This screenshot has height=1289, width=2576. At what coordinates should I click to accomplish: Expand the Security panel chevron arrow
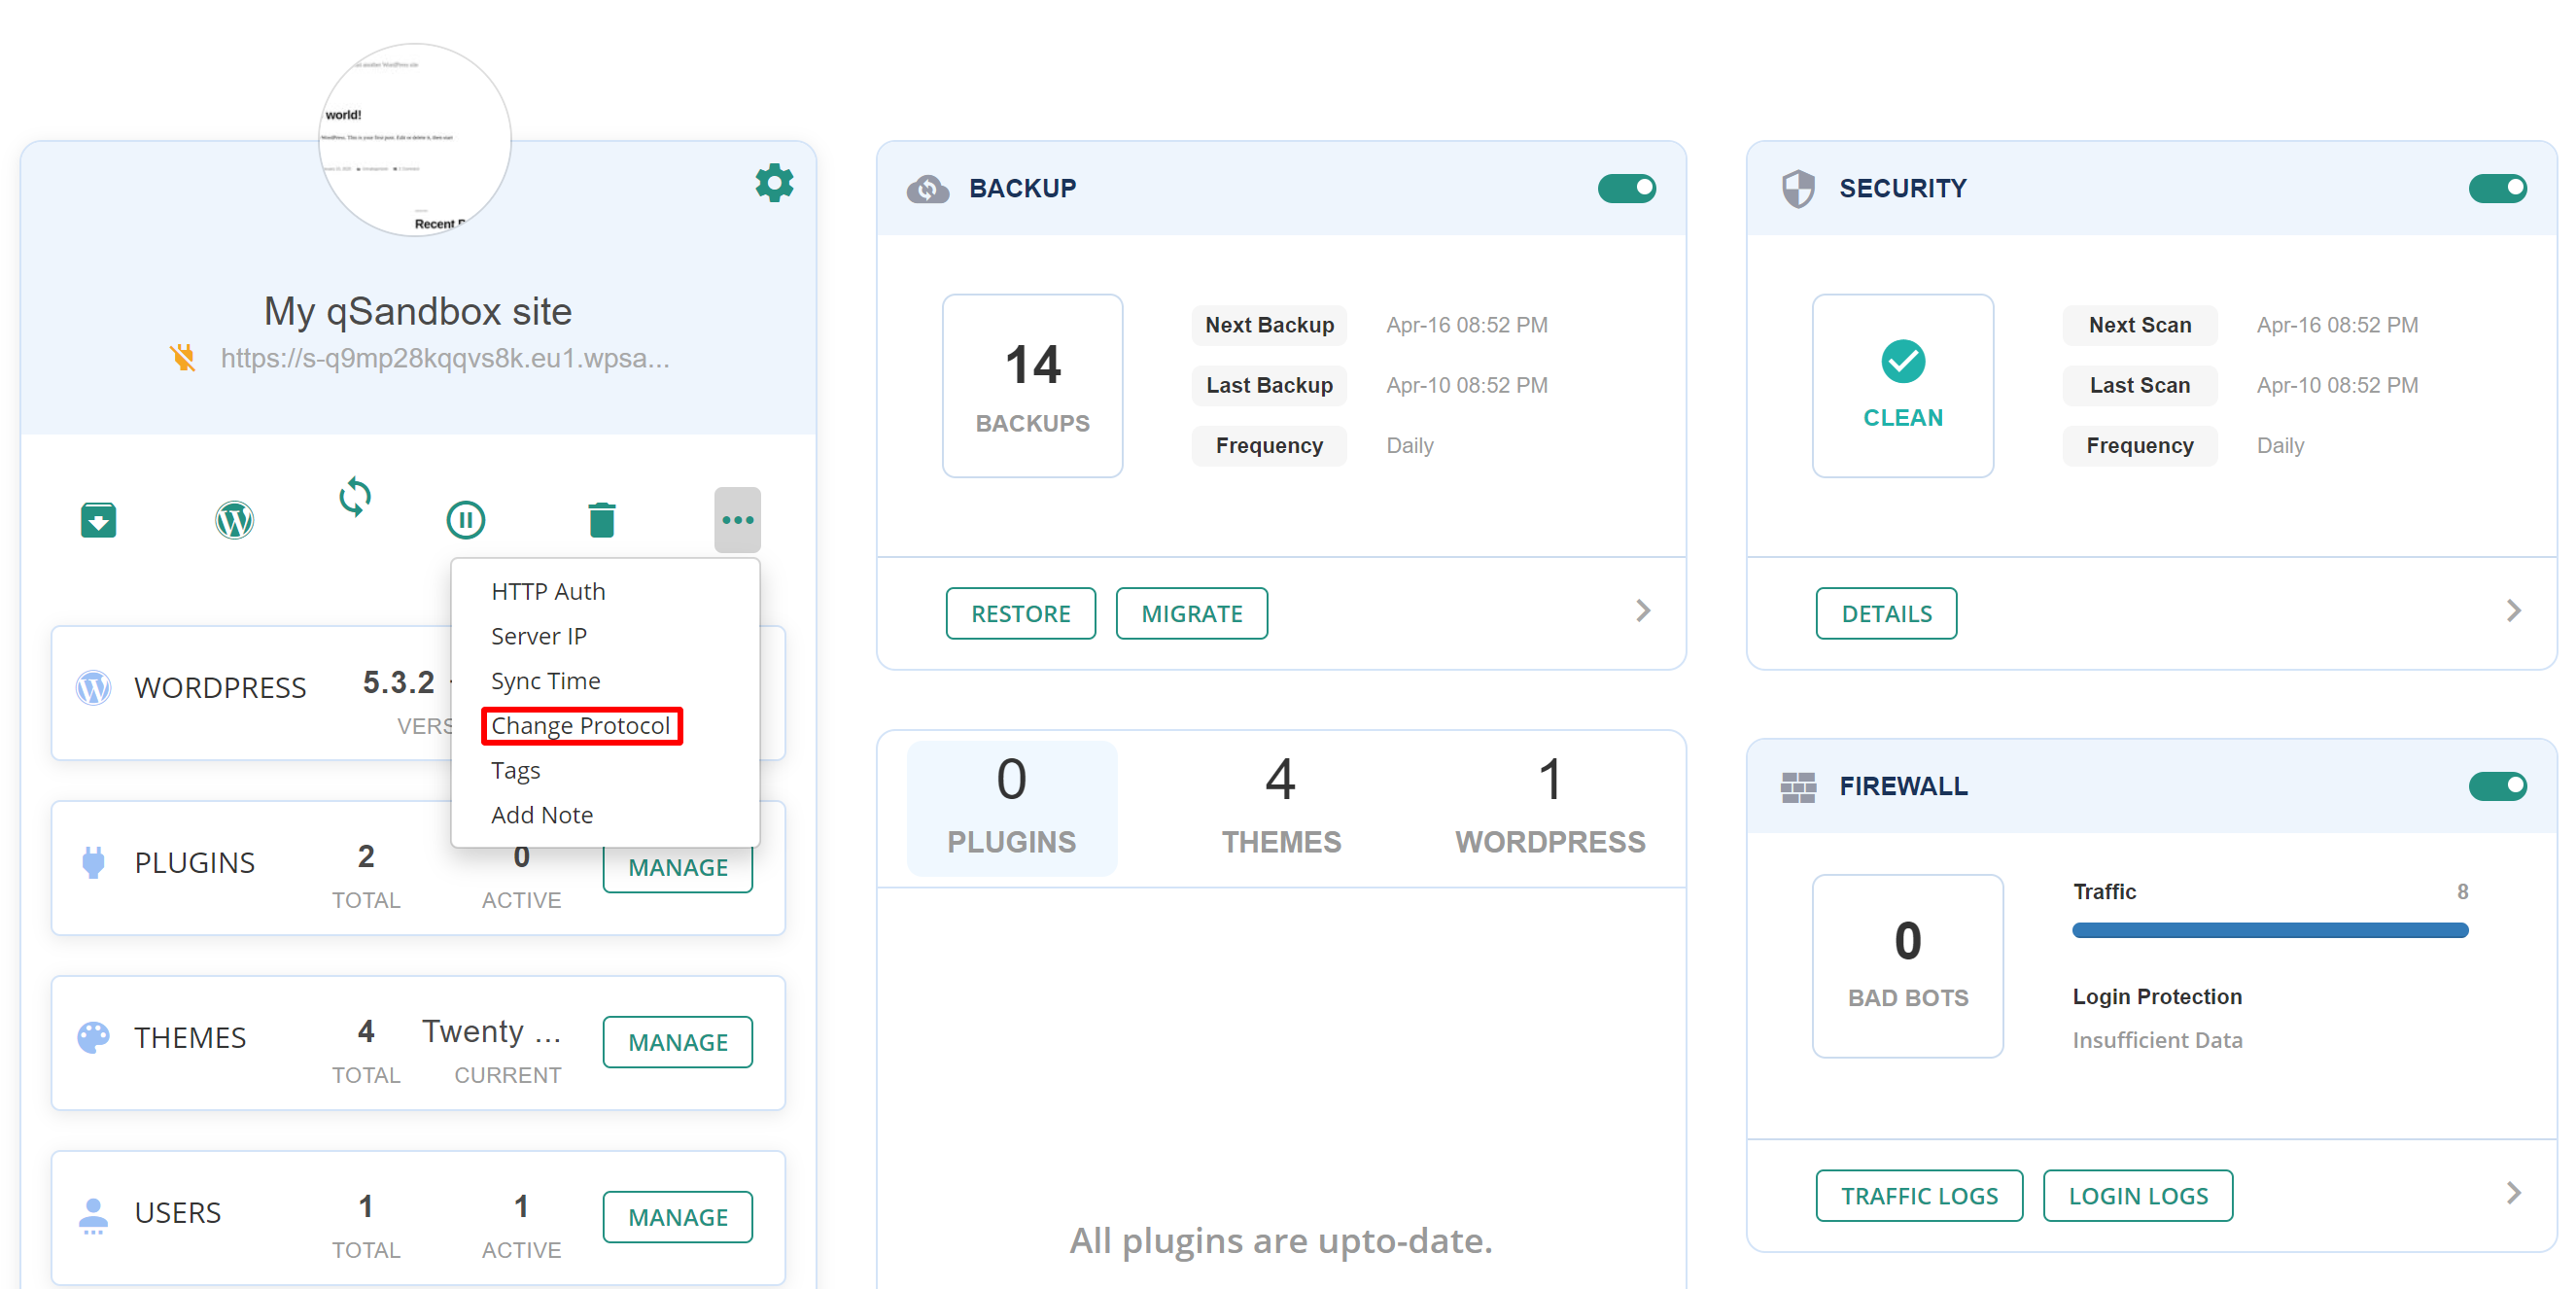click(2513, 611)
